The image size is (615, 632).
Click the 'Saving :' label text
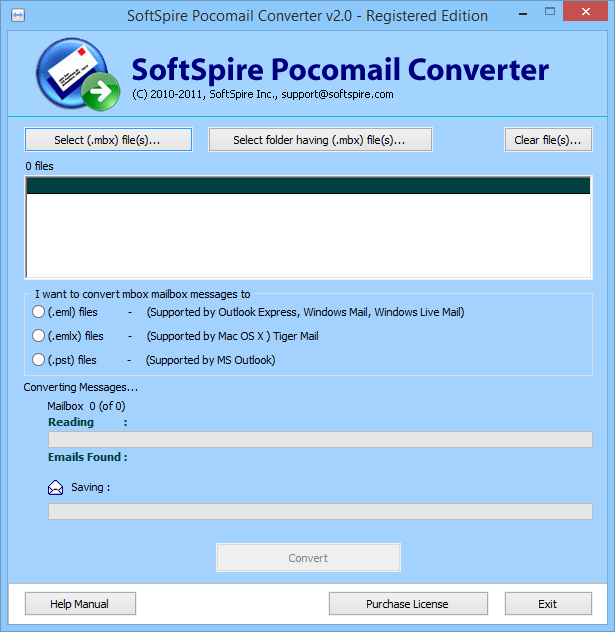pyautogui.click(x=91, y=487)
